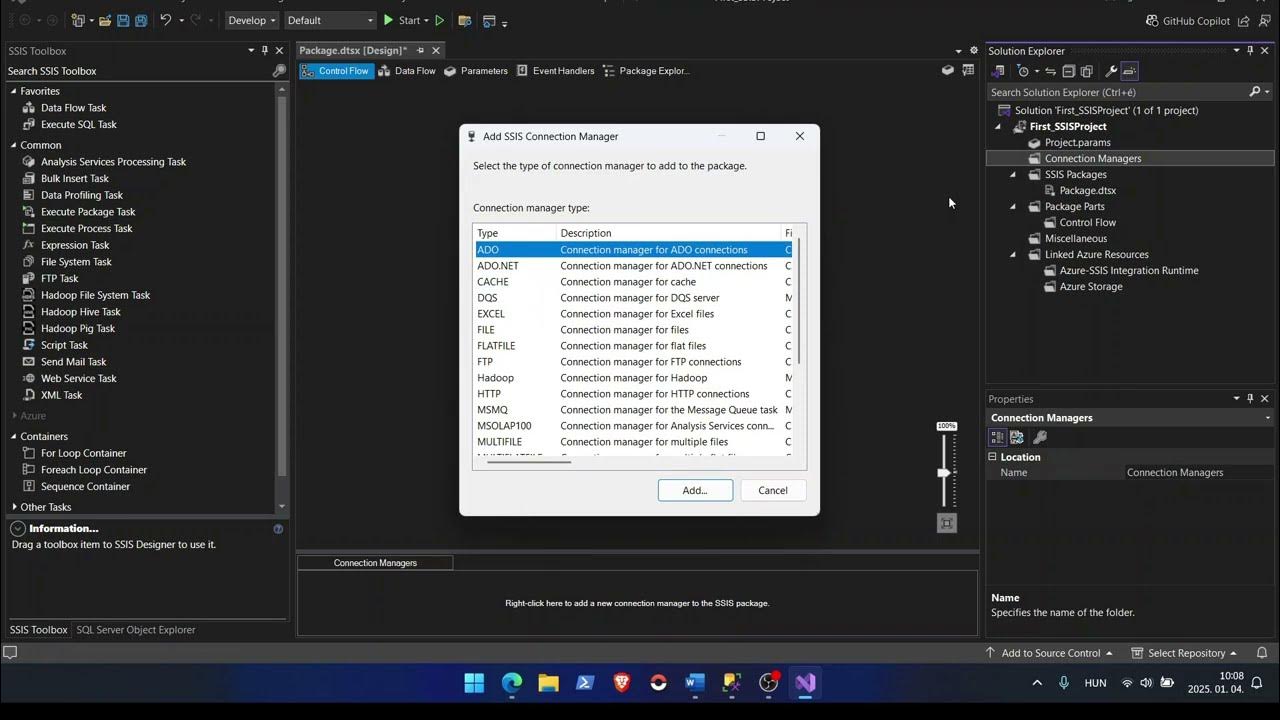
Task: Collapse the SSIS Packages tree node
Action: click(x=1013, y=174)
